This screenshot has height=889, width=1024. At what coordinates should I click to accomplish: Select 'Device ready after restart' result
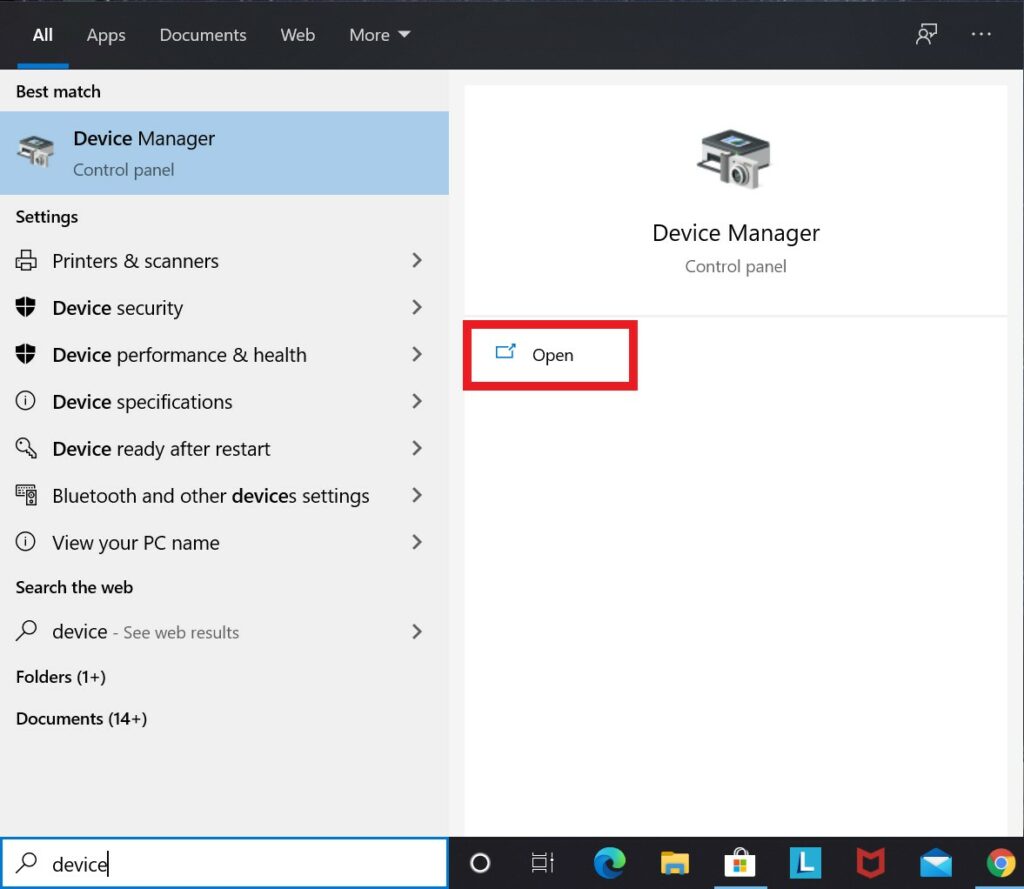[x=224, y=449]
